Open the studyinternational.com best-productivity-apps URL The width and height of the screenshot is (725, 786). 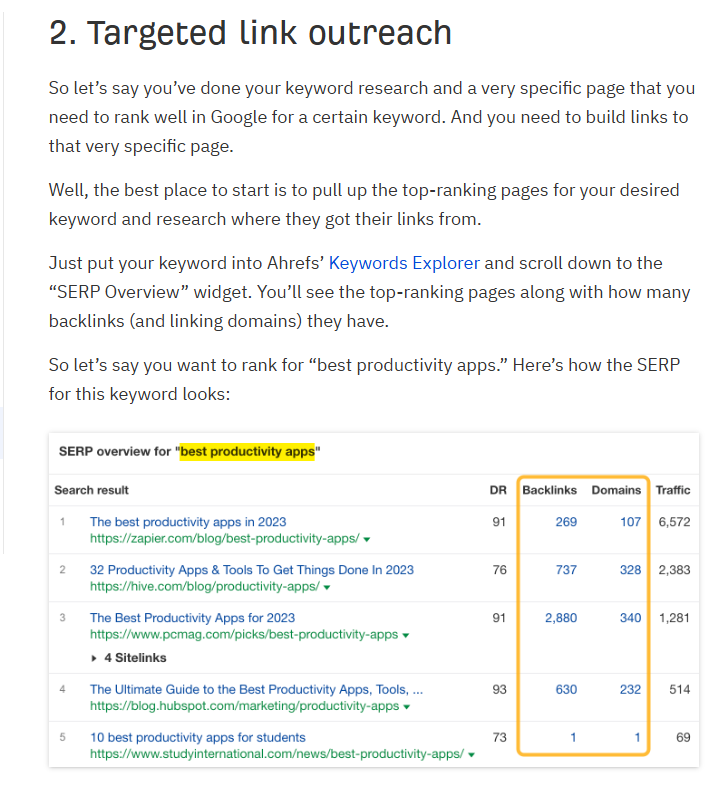277,754
